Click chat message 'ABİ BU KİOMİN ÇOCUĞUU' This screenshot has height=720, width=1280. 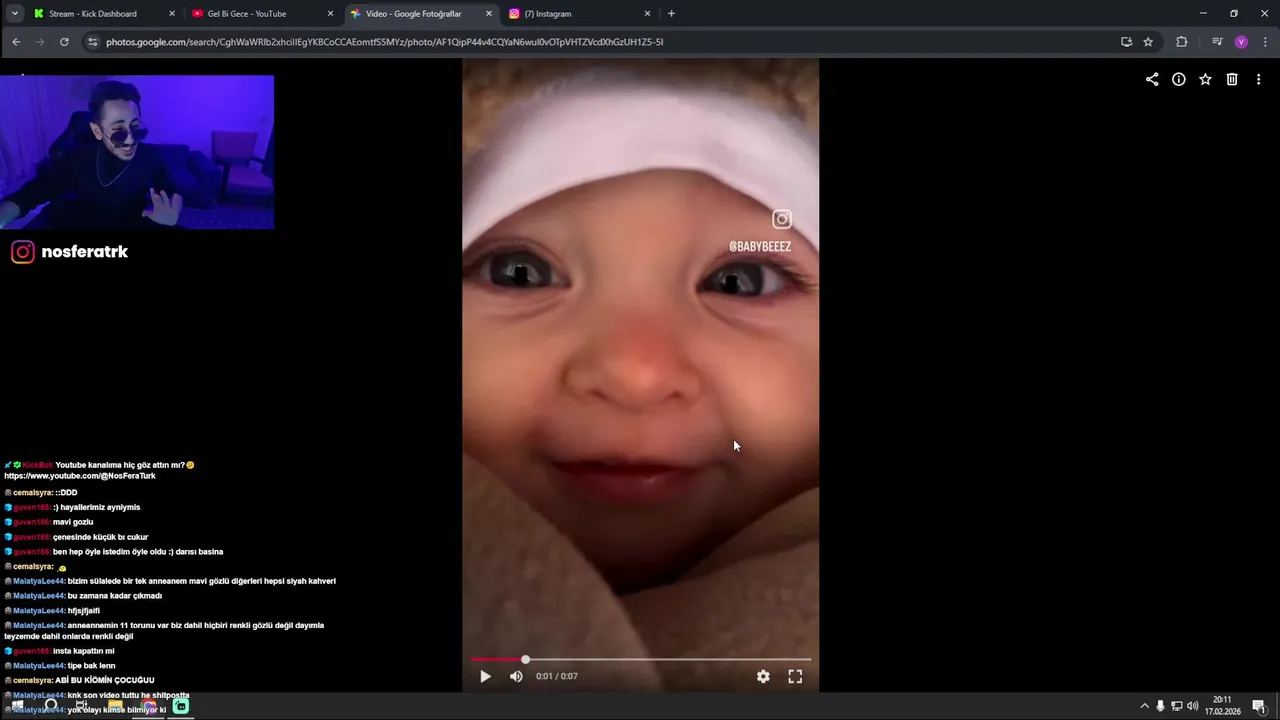(105, 680)
